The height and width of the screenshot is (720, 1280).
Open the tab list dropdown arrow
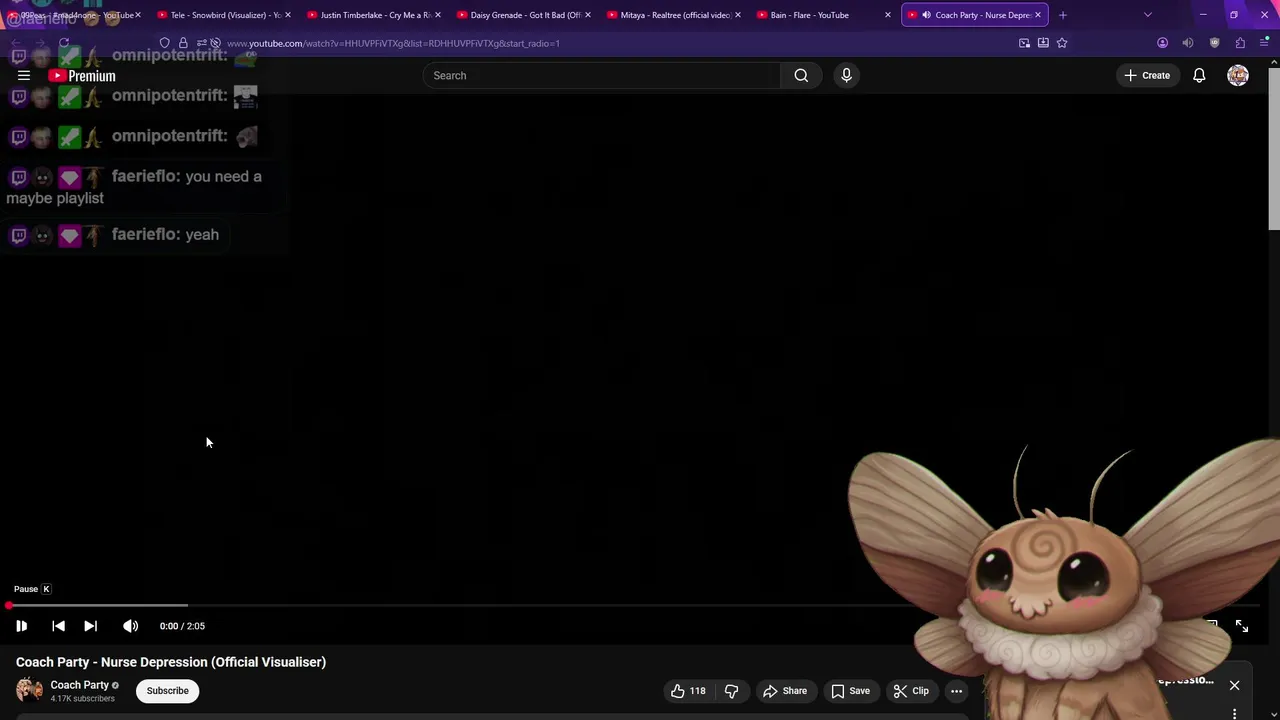[x=1148, y=15]
